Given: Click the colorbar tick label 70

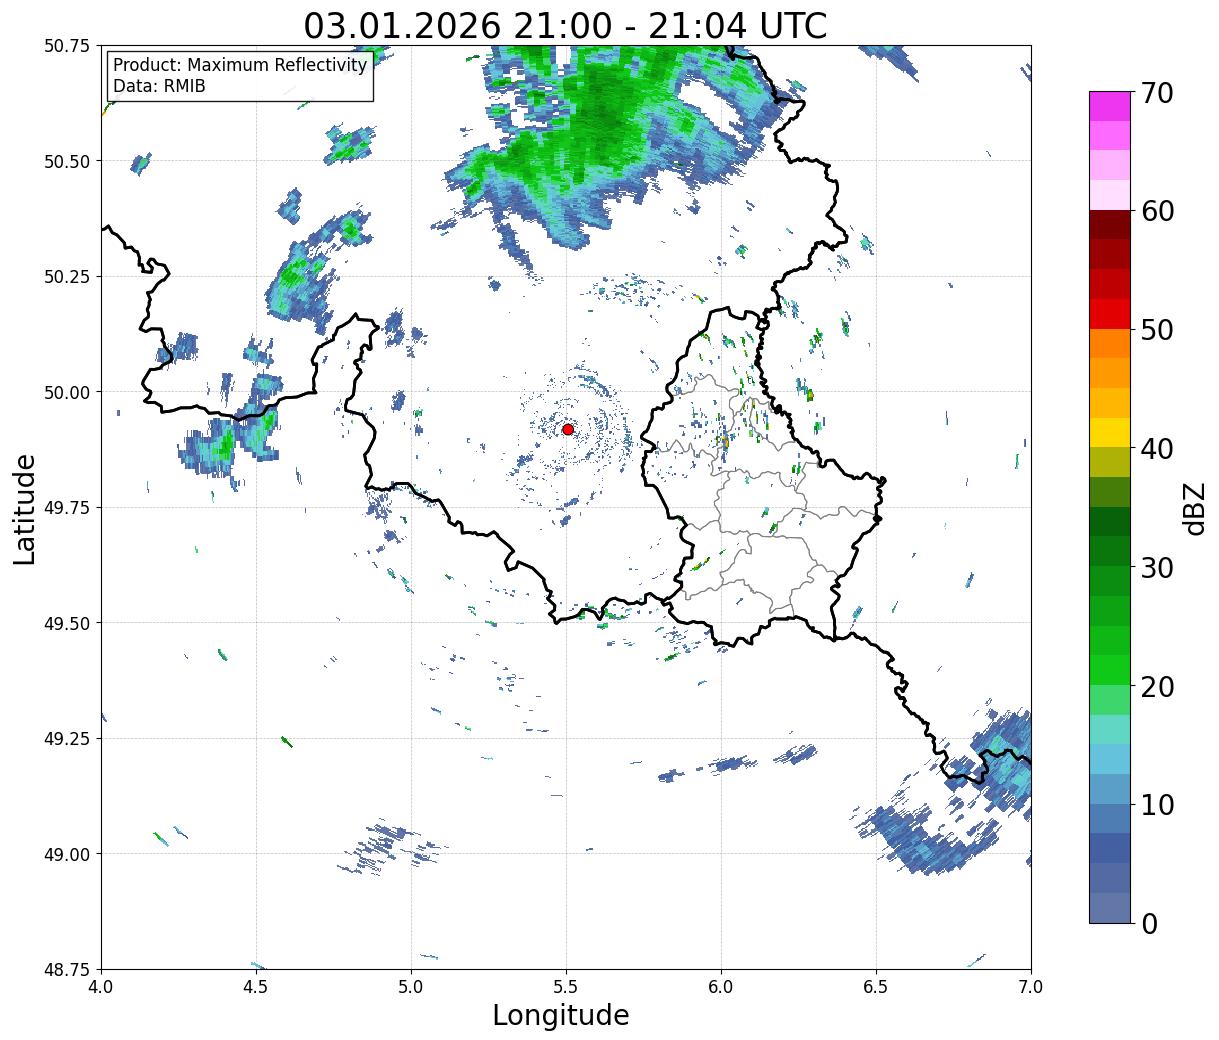Looking at the screenshot, I should click(x=1156, y=92).
